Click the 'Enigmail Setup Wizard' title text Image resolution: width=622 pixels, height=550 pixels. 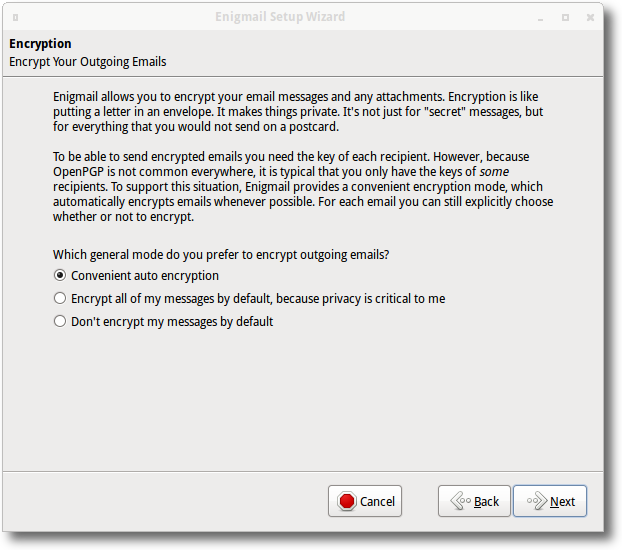click(280, 17)
